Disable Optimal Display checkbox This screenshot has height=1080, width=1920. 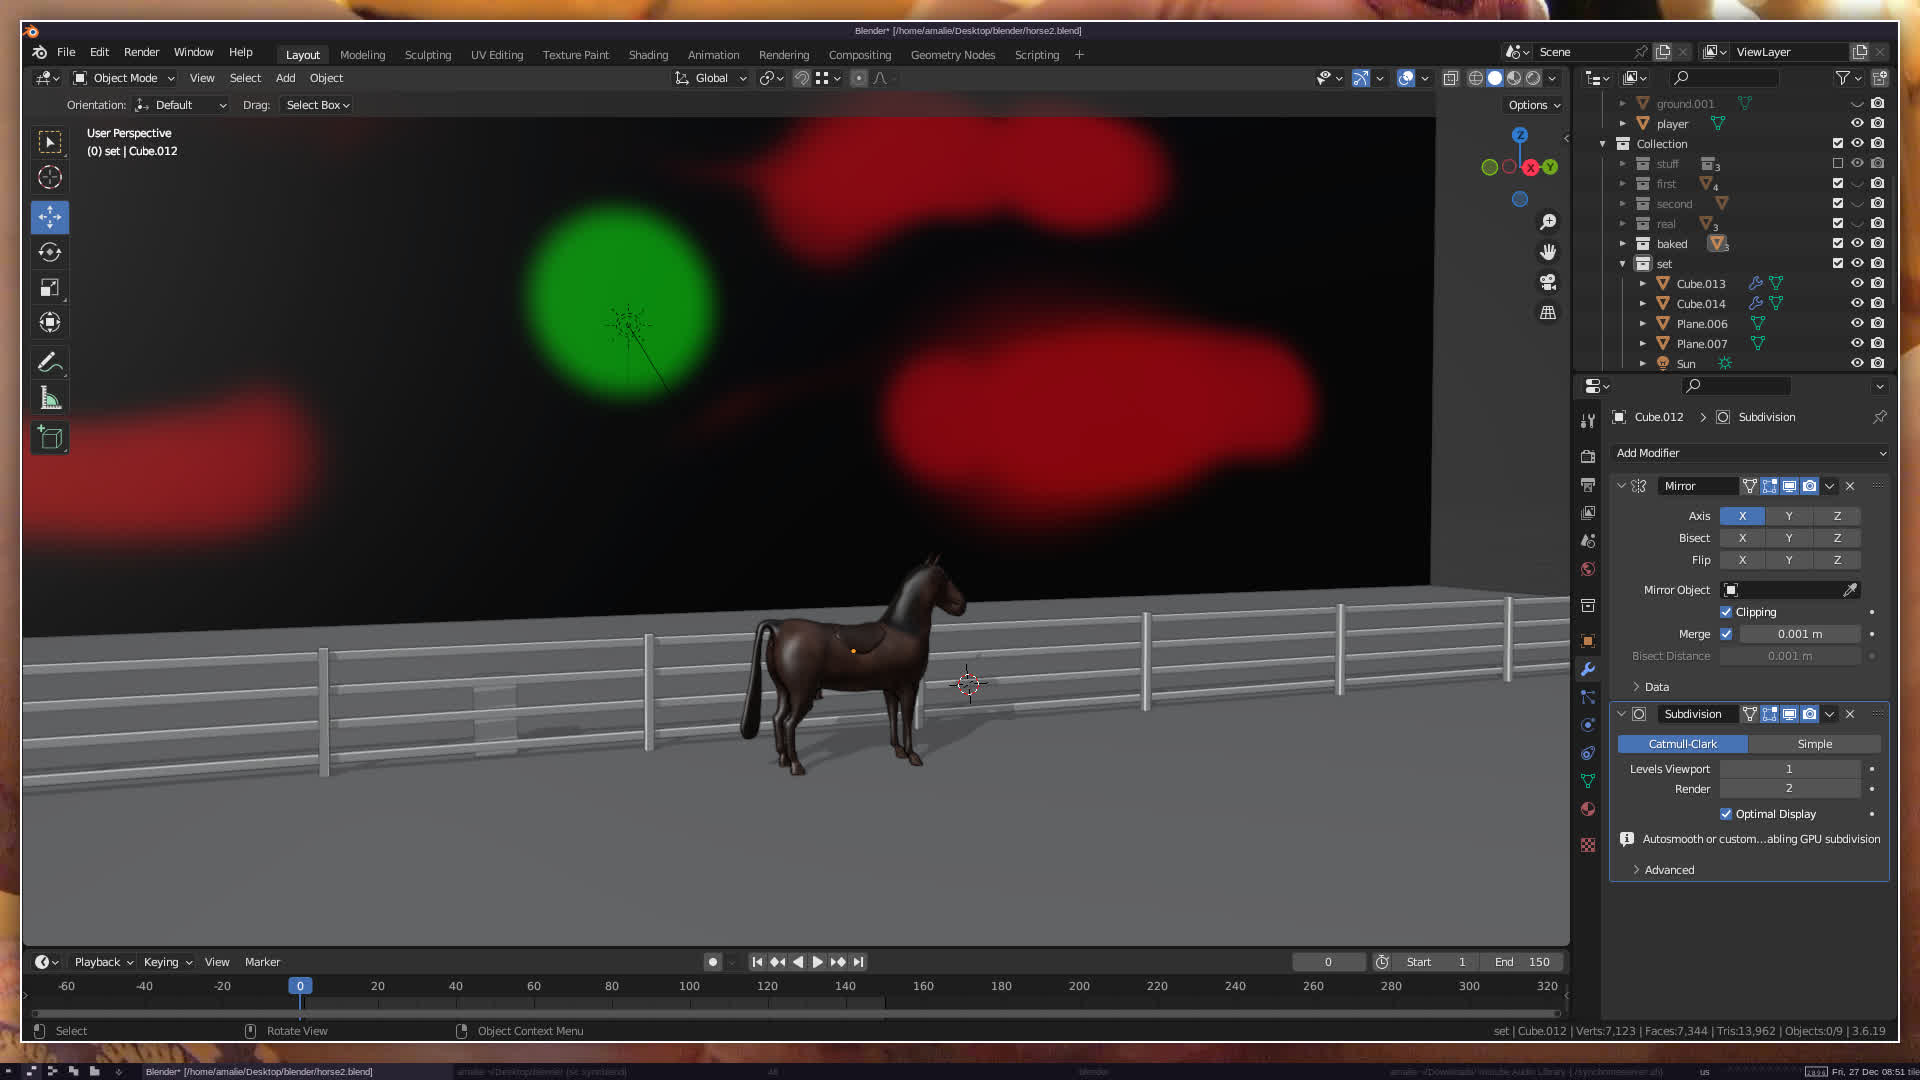click(1726, 814)
